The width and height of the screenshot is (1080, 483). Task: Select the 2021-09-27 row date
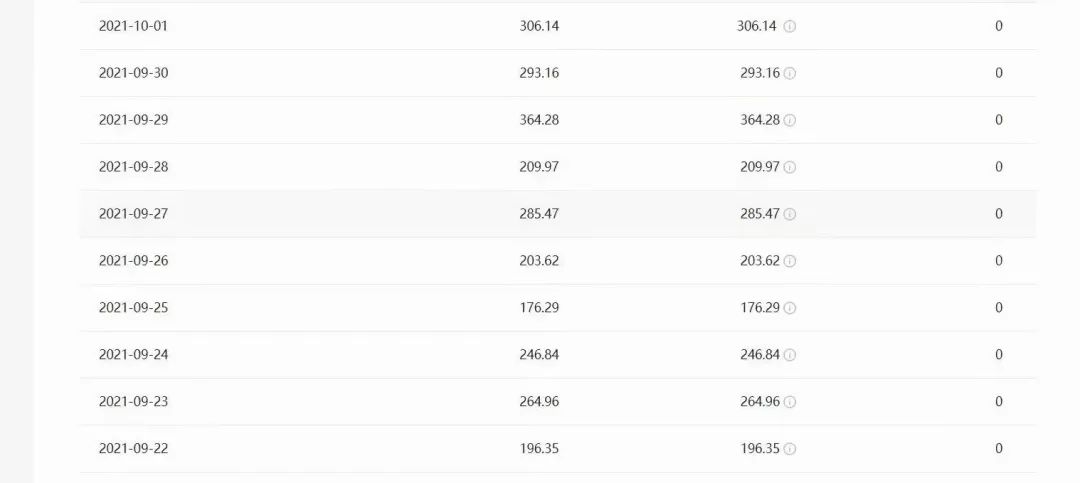pos(133,214)
